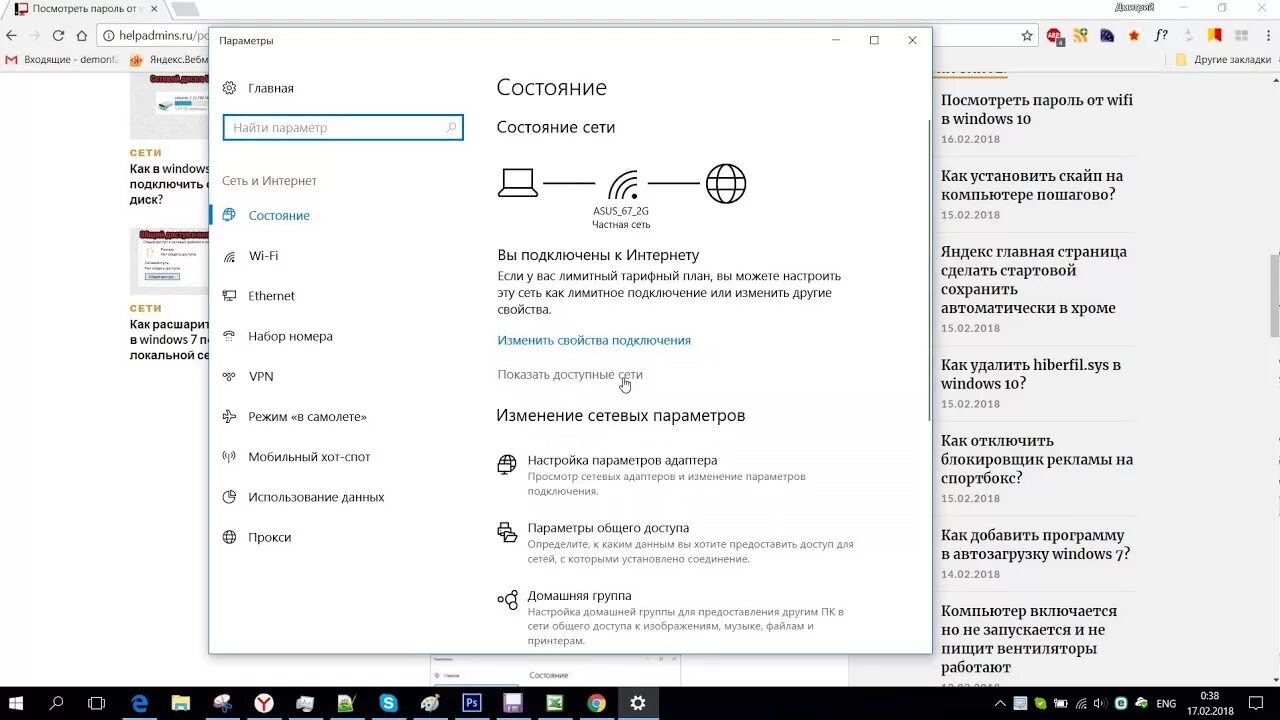The width and height of the screenshot is (1280, 720).
Task: Open Task View on taskbar
Action: (x=97, y=703)
